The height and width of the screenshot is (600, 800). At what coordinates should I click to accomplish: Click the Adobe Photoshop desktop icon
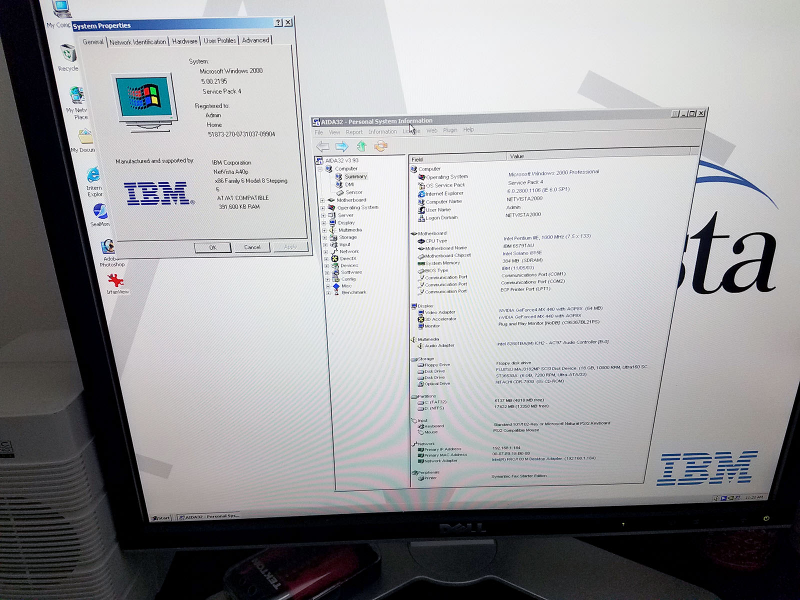tap(108, 247)
